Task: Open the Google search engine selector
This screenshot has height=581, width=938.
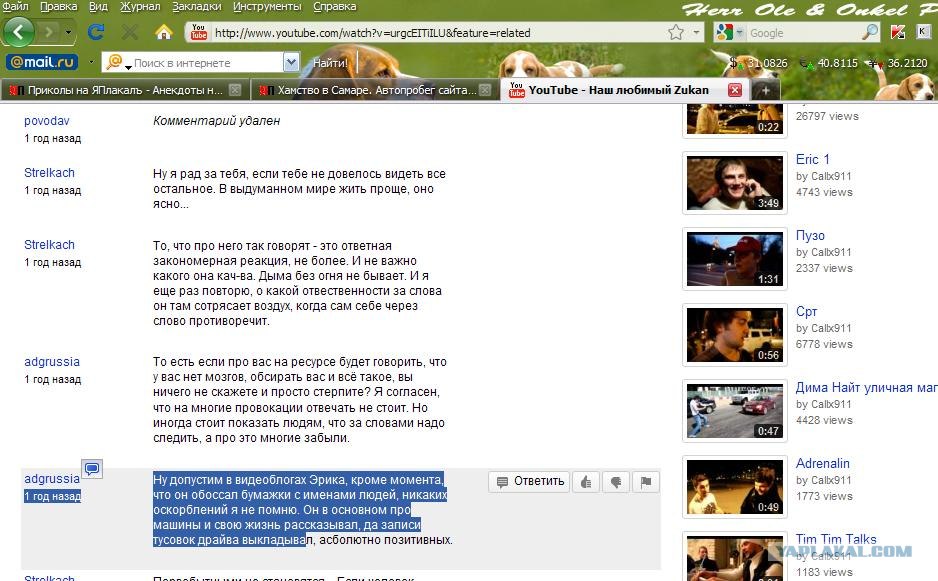Action: 729,32
